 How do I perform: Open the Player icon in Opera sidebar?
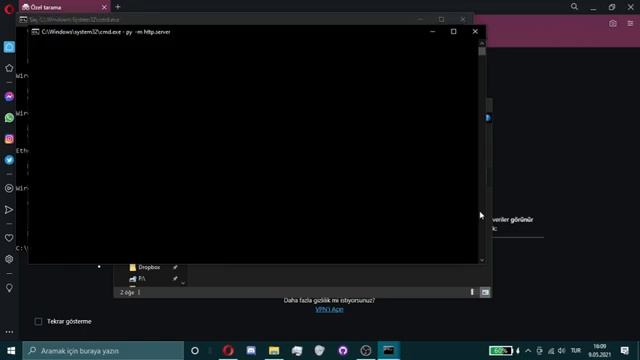click(x=9, y=189)
